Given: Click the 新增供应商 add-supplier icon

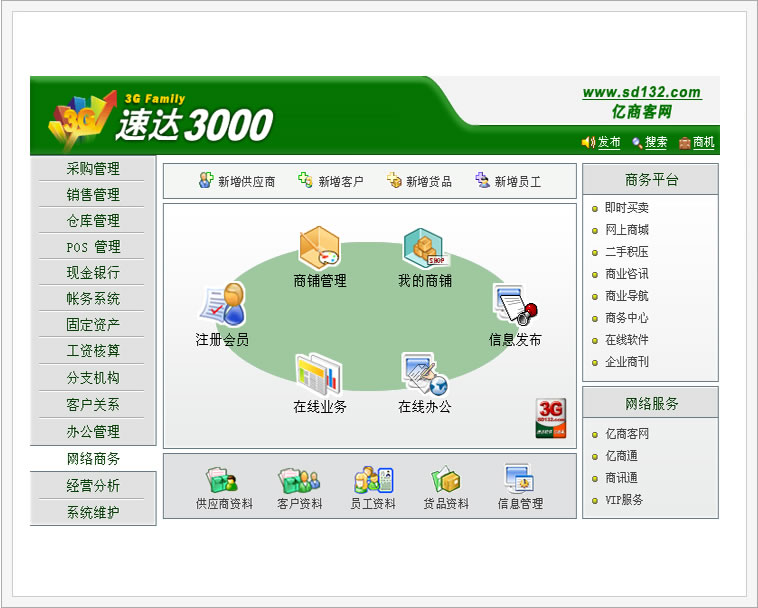Looking at the screenshot, I should [206, 180].
